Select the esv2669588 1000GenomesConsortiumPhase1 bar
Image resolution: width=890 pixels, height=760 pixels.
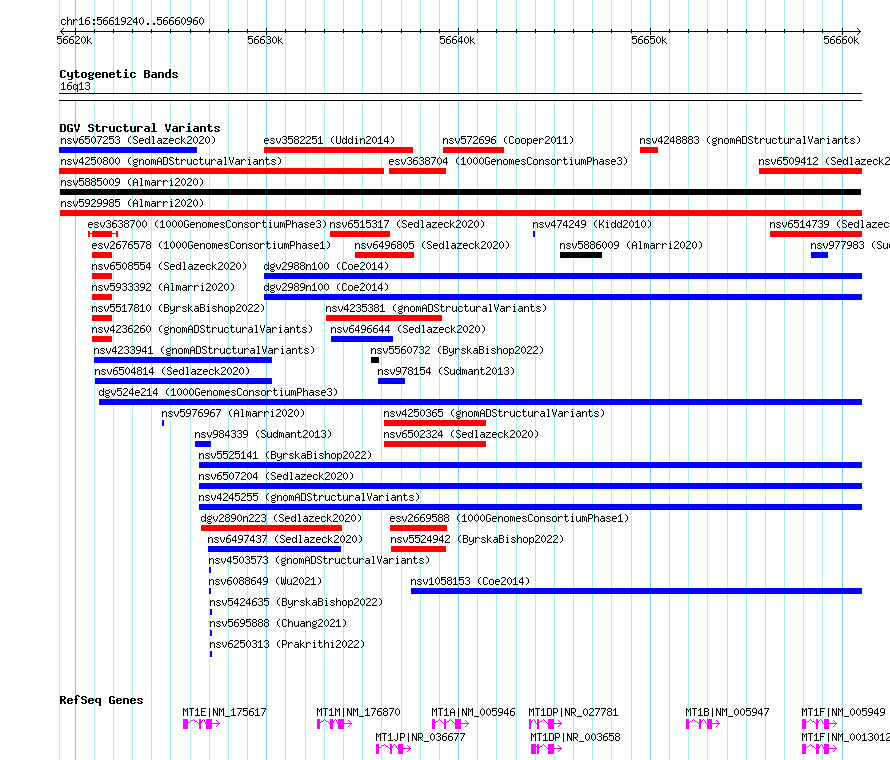point(418,528)
